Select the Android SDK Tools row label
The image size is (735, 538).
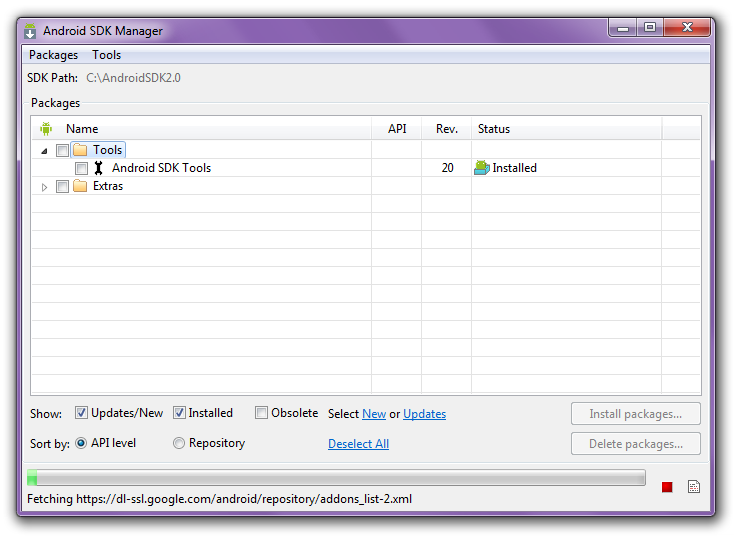[x=161, y=168]
